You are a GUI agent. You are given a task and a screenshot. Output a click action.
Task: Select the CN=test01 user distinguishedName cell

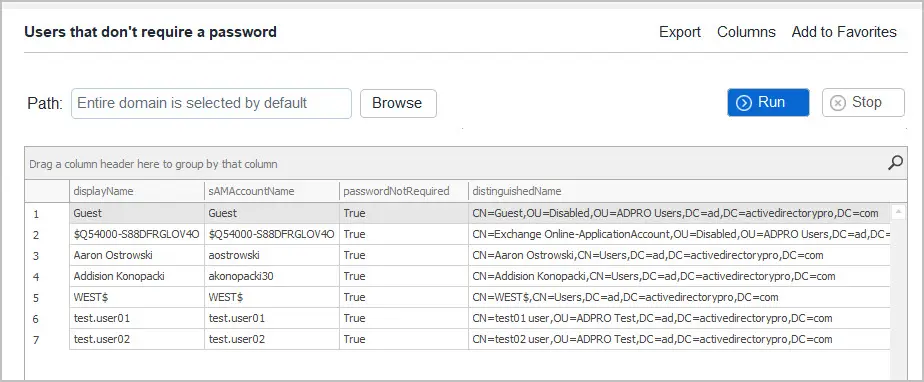click(679, 318)
